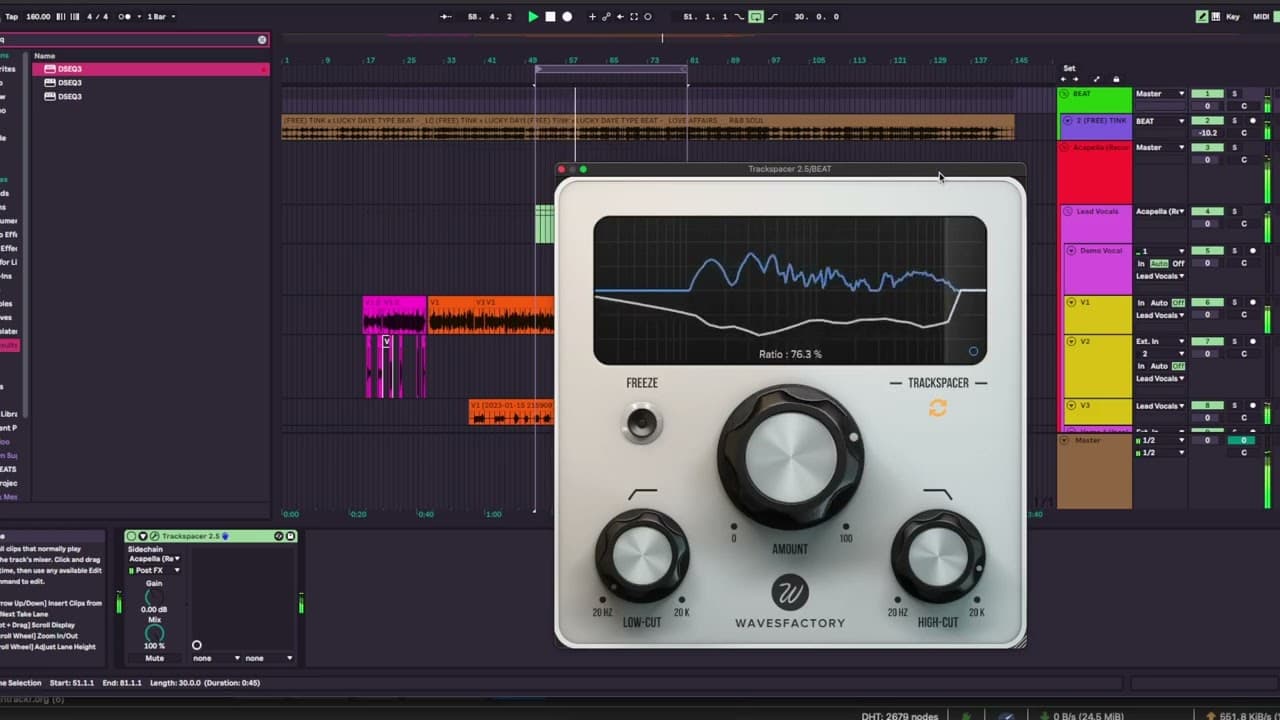Click the Key map mode button
Viewport: 1280px width, 720px height.
(x=1232, y=17)
